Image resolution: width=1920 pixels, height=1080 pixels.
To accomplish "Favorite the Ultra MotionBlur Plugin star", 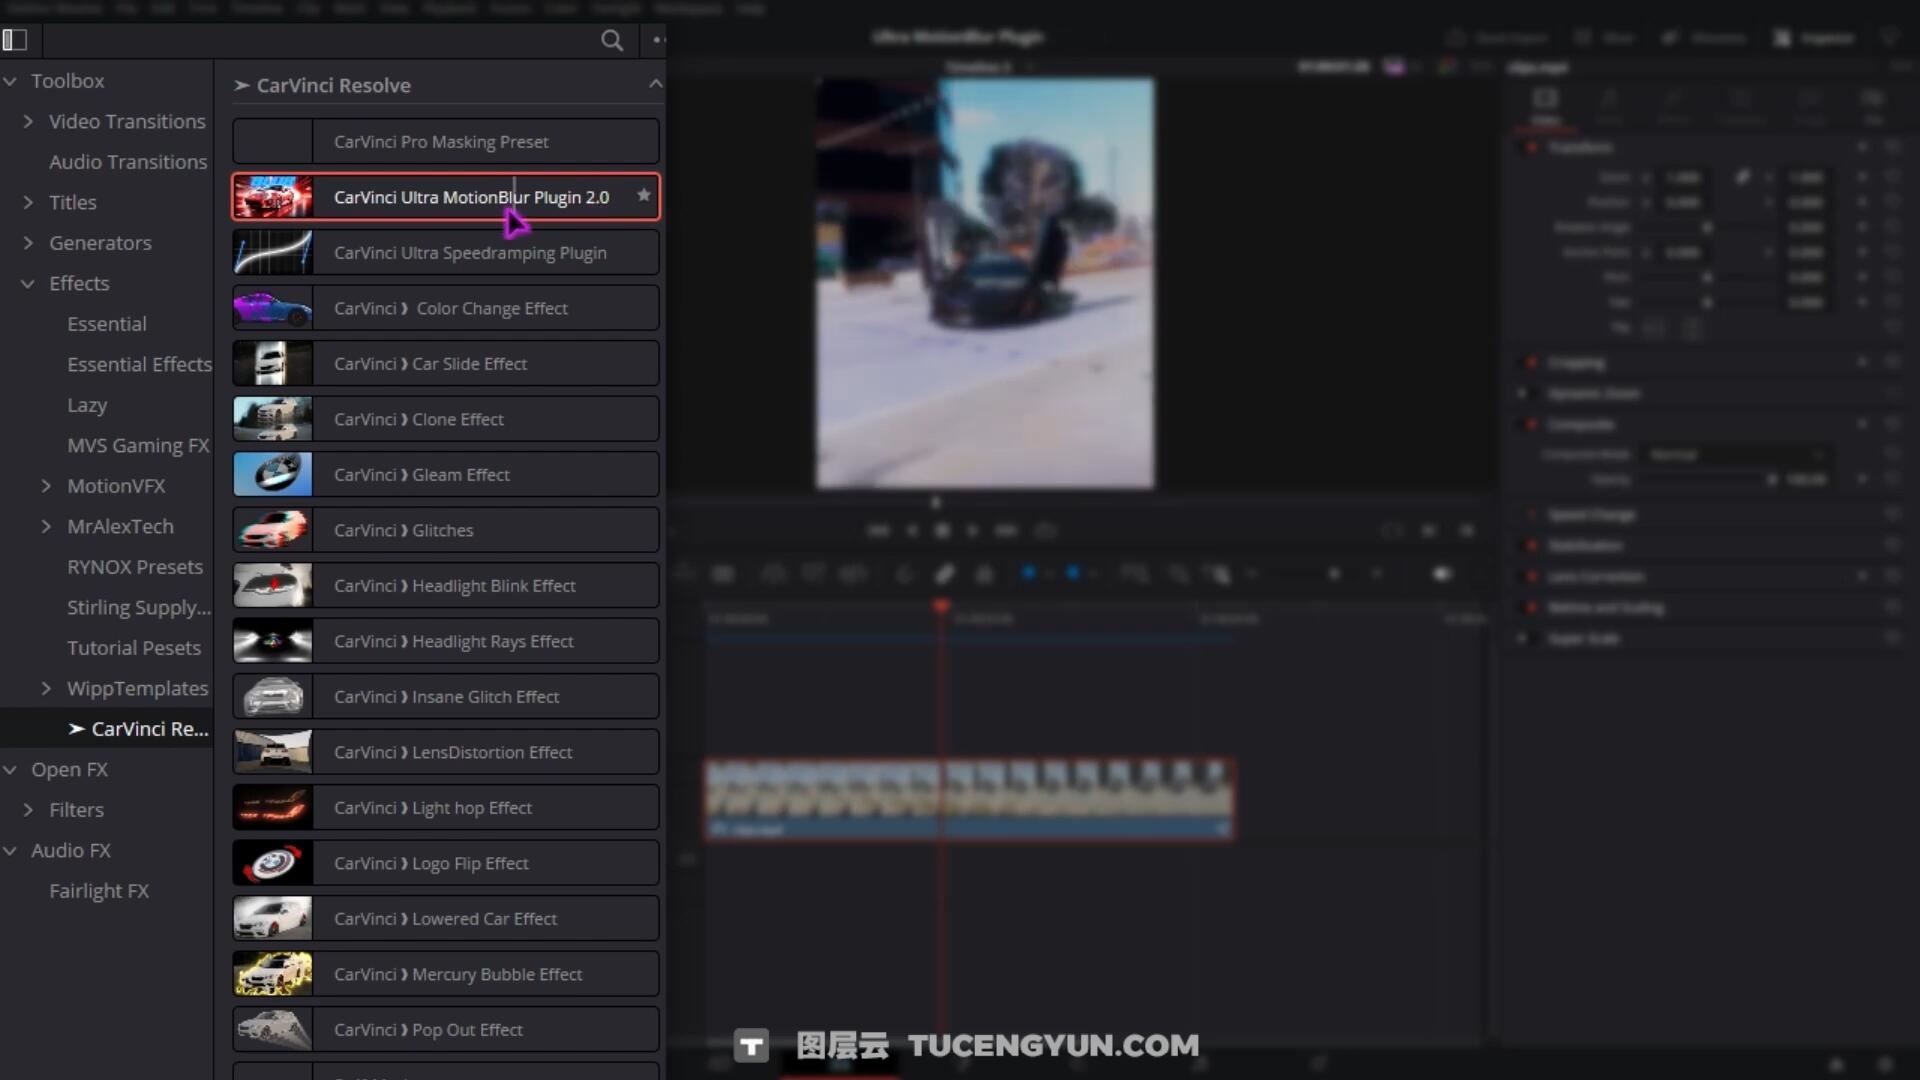I will pyautogui.click(x=644, y=195).
